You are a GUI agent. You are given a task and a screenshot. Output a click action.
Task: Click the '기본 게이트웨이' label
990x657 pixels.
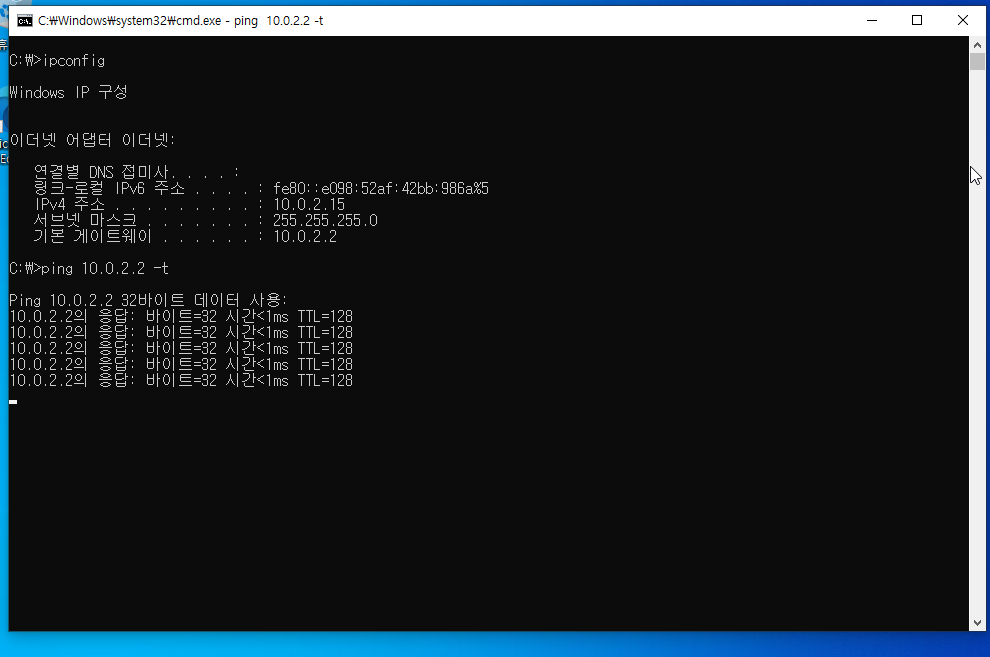(93, 237)
